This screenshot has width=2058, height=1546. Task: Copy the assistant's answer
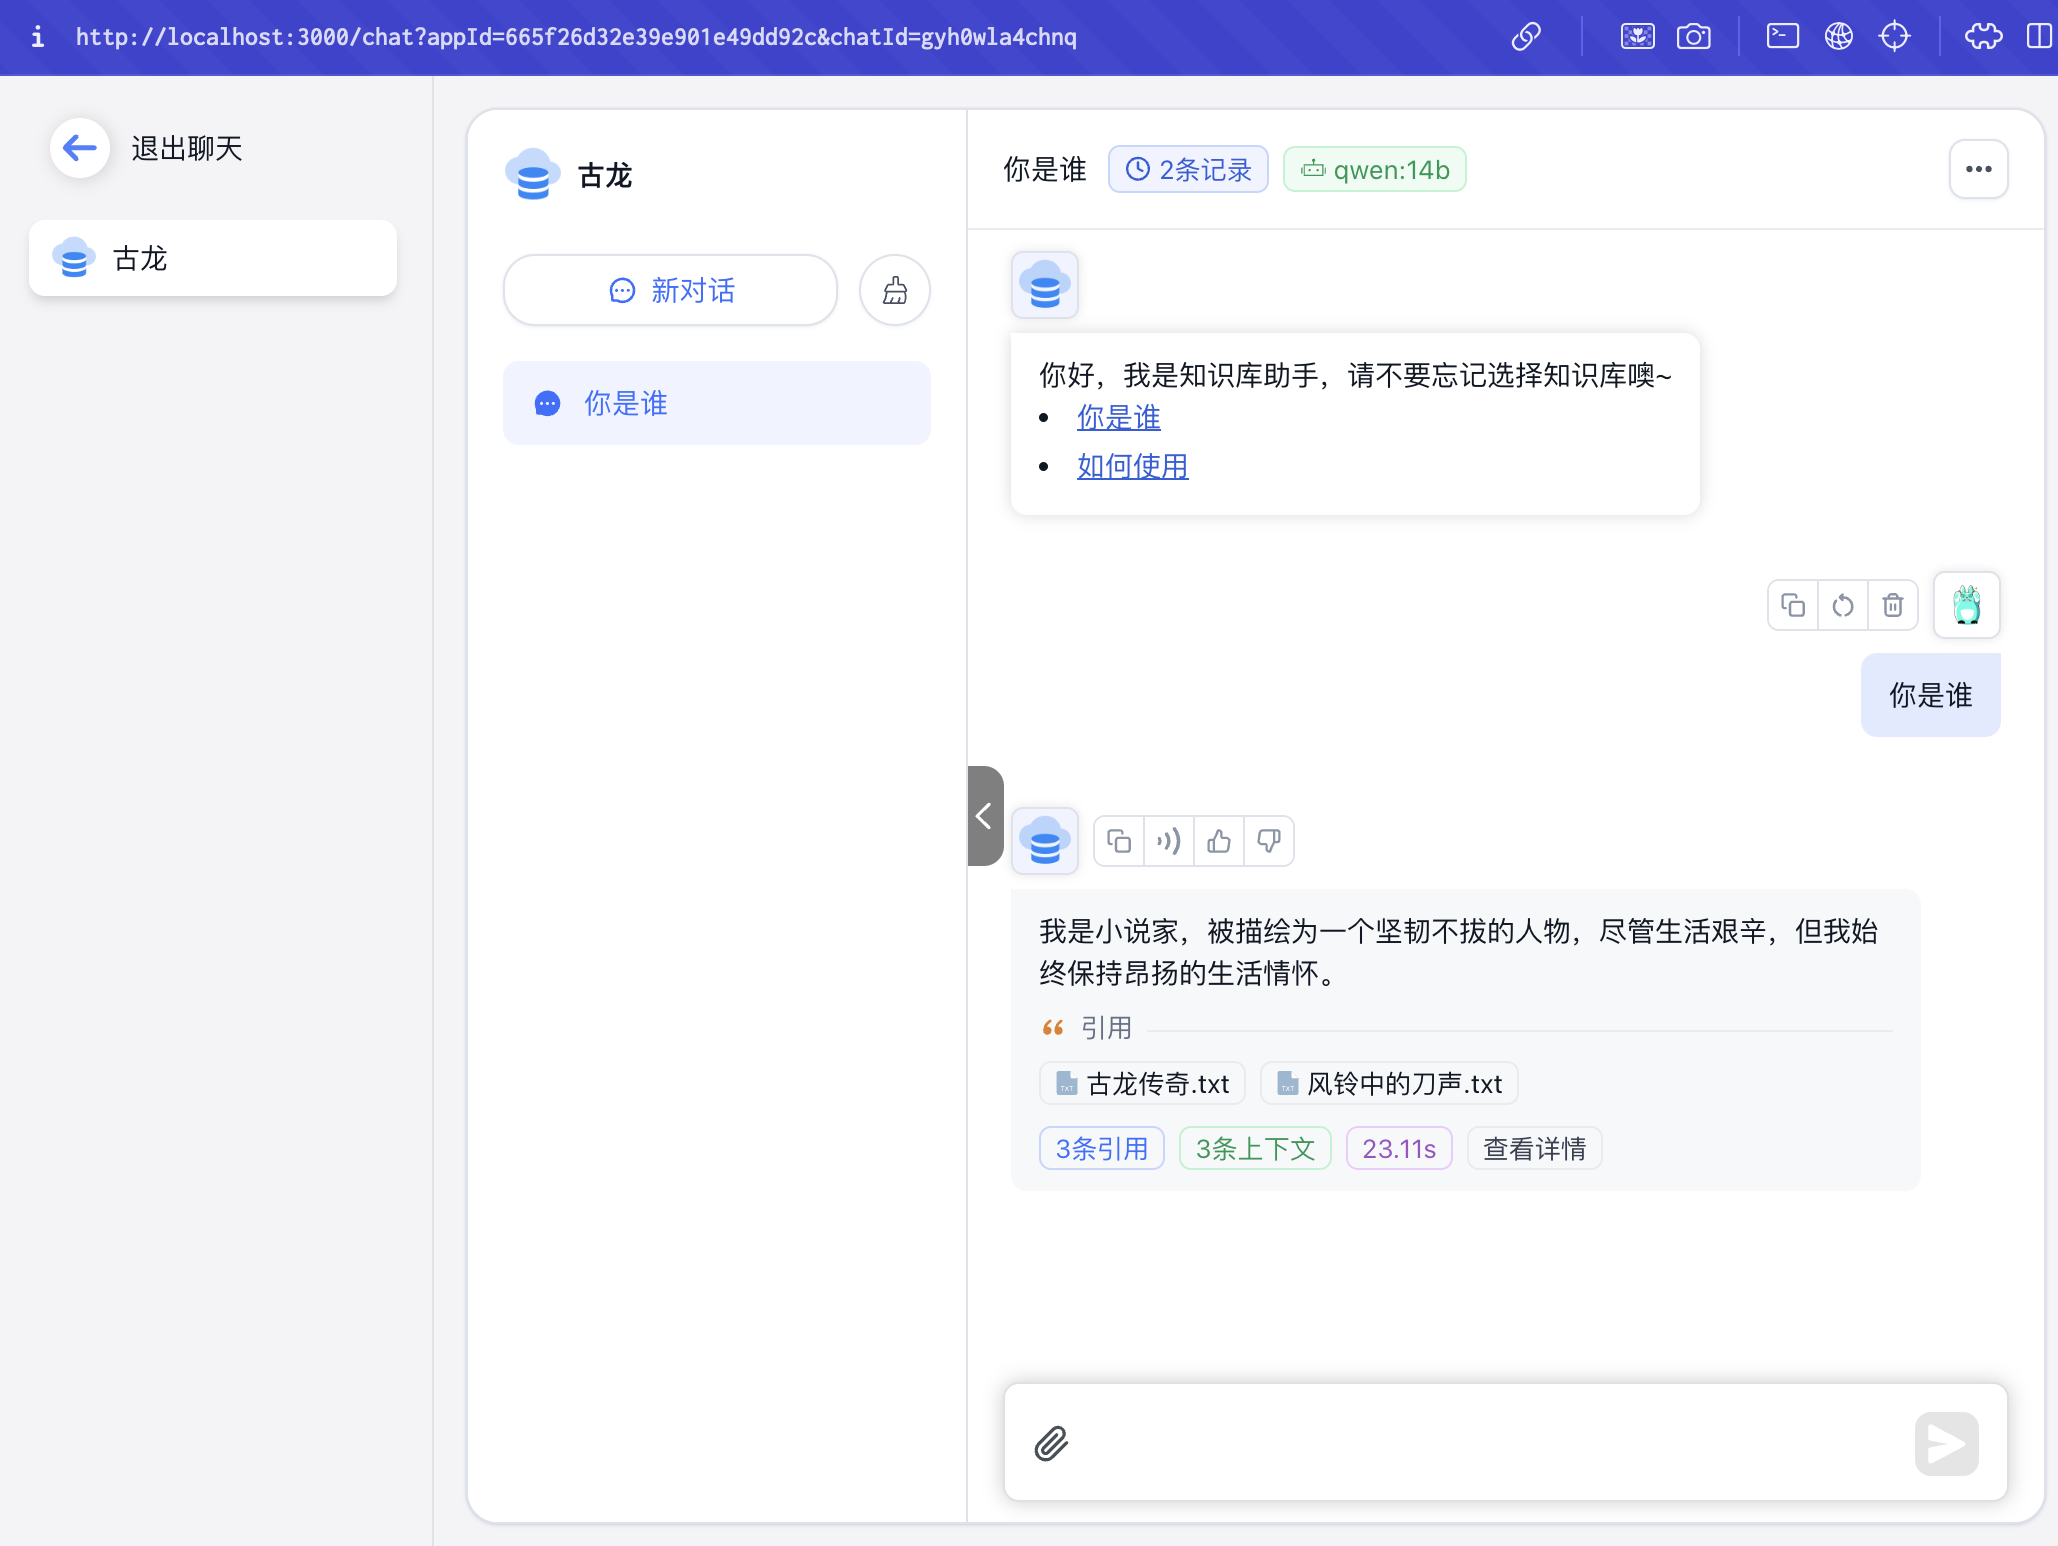pyautogui.click(x=1119, y=841)
